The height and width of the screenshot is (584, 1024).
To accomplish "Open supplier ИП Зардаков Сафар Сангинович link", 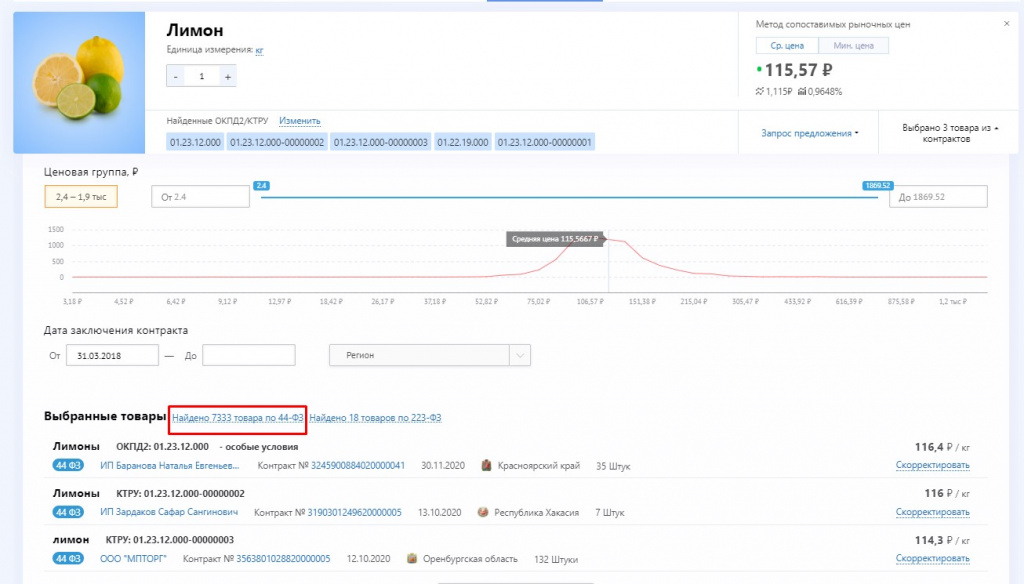I will click(168, 512).
